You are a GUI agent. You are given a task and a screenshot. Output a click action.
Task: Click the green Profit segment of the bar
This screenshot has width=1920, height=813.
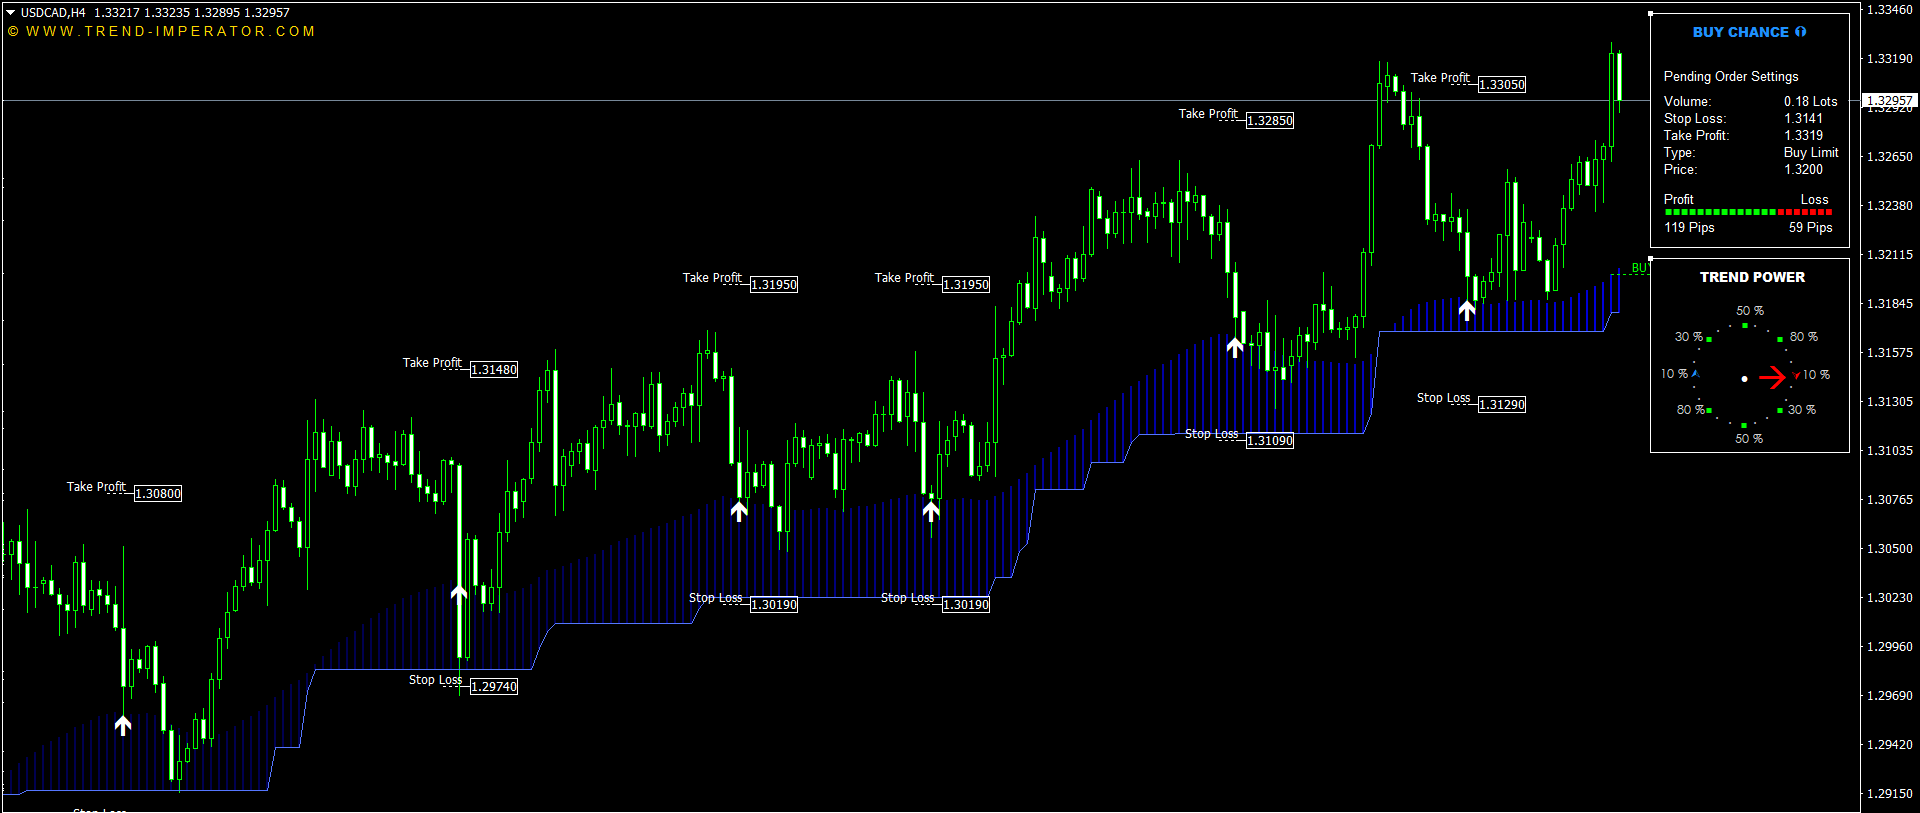pos(1720,213)
